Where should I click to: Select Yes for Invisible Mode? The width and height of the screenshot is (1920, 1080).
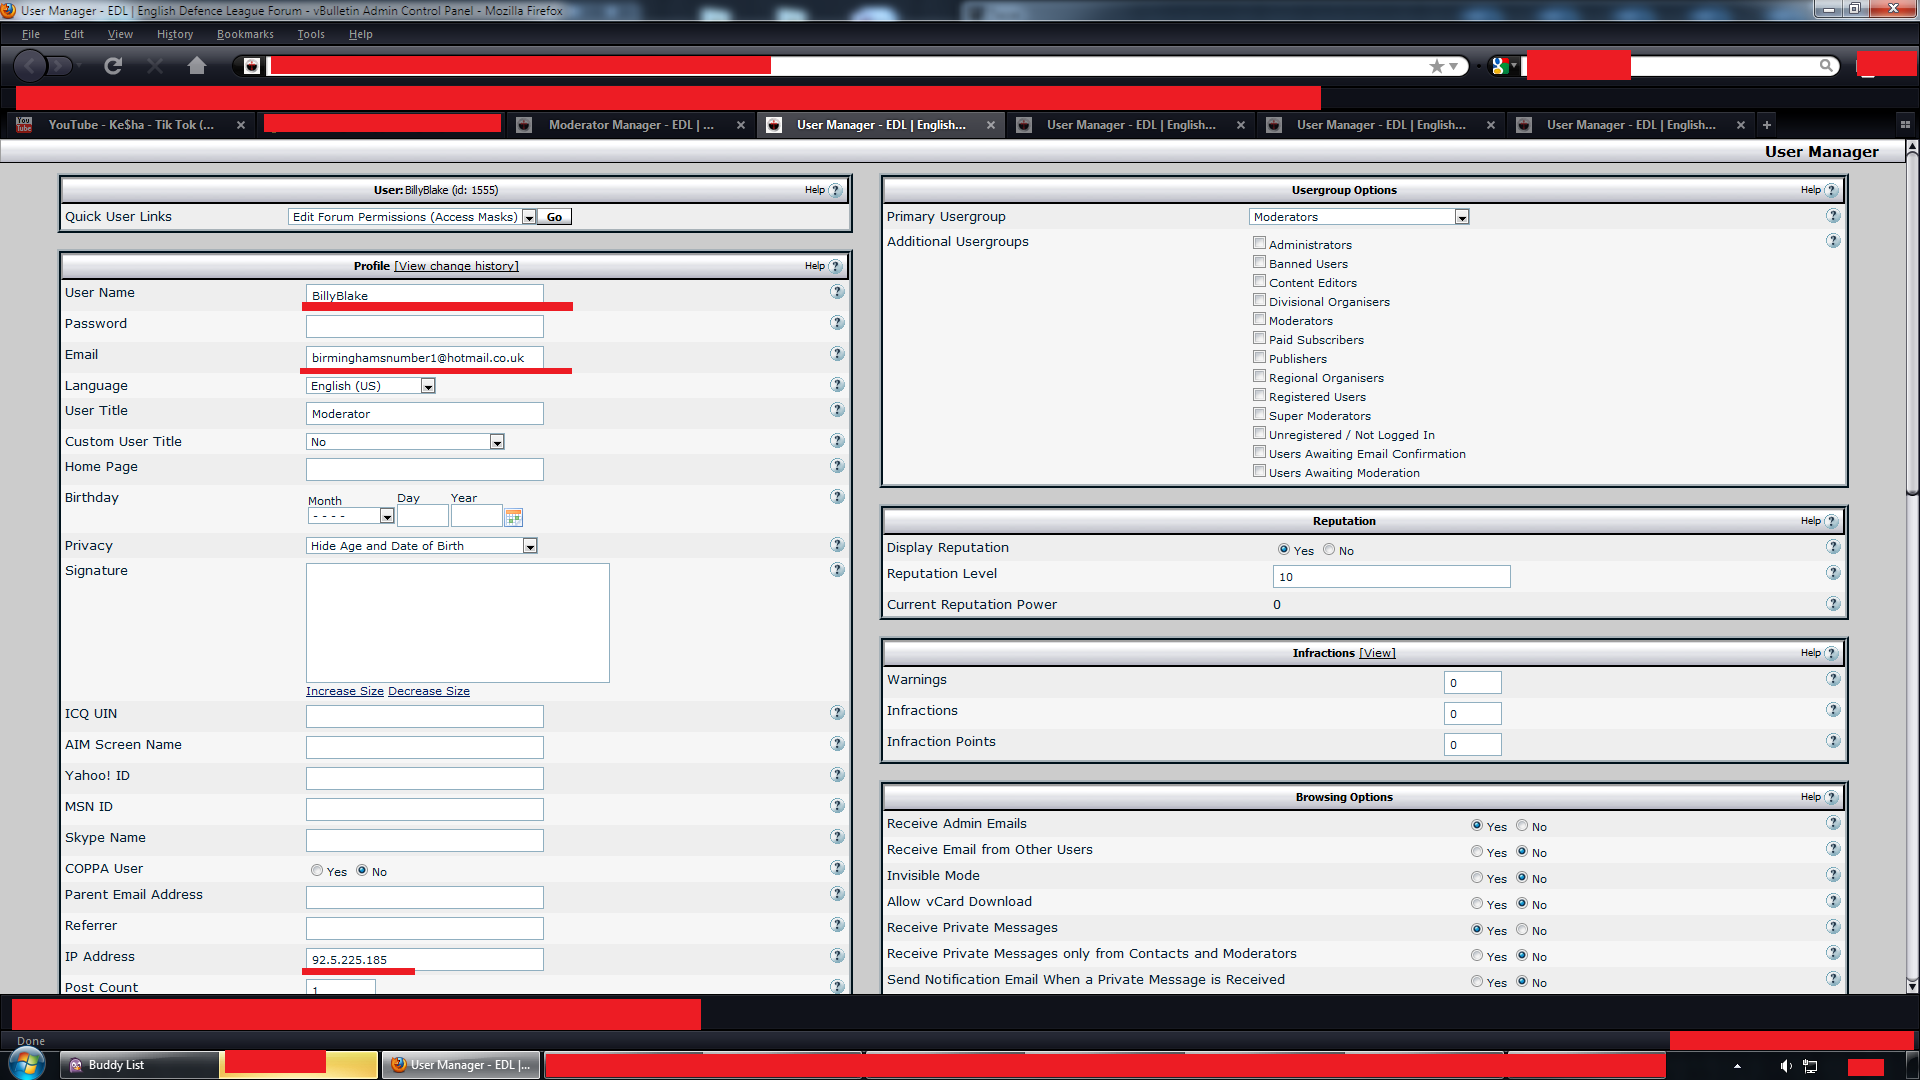[x=1477, y=878]
